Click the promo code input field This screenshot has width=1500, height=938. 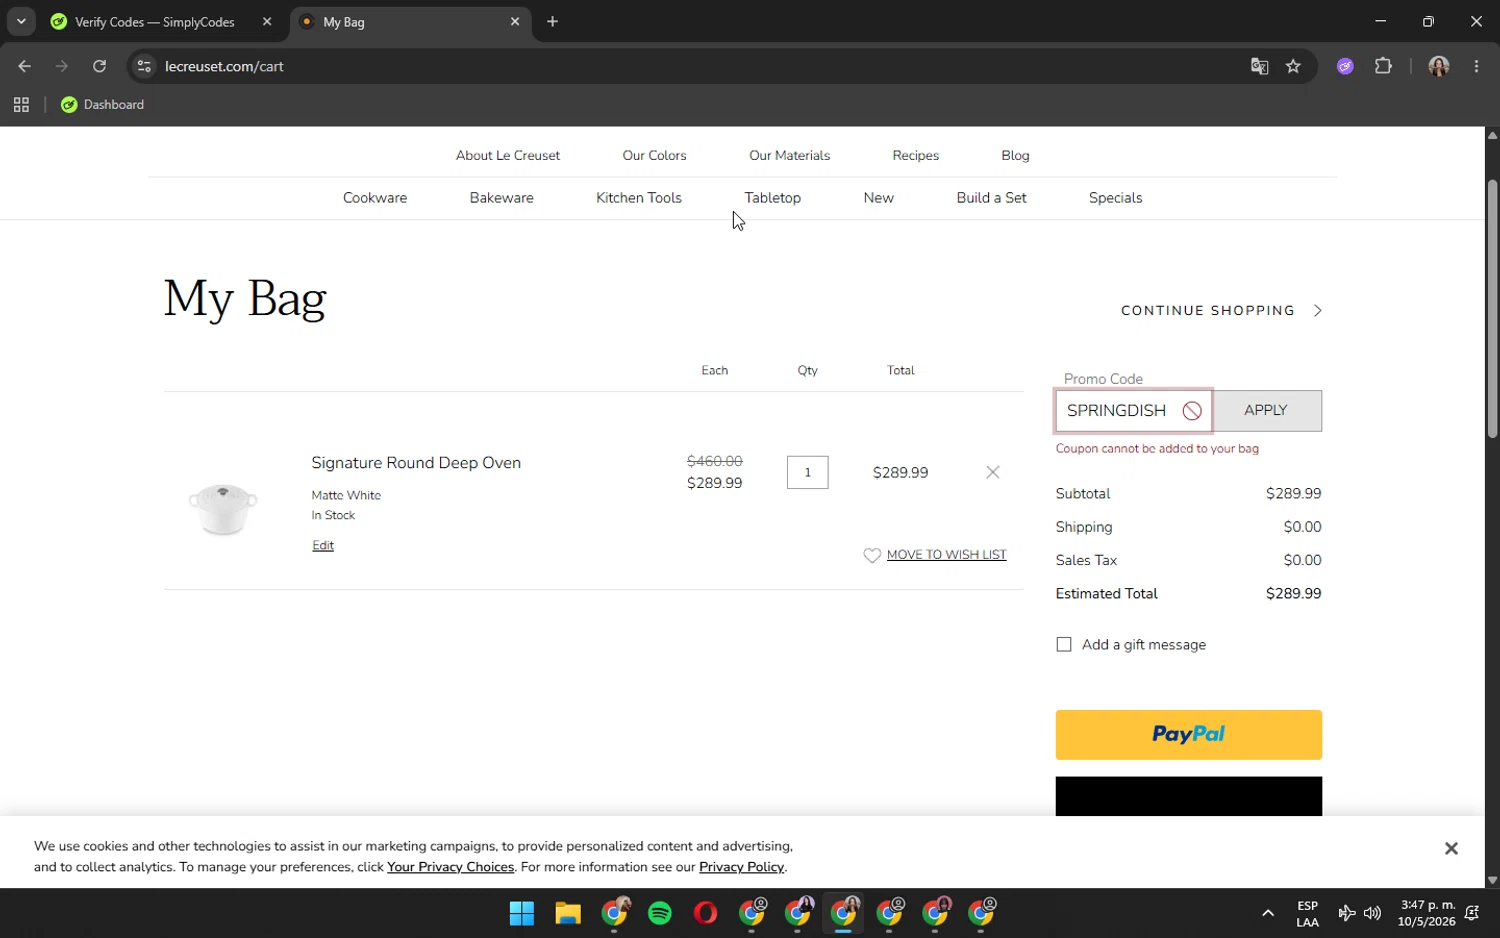coord(1133,411)
